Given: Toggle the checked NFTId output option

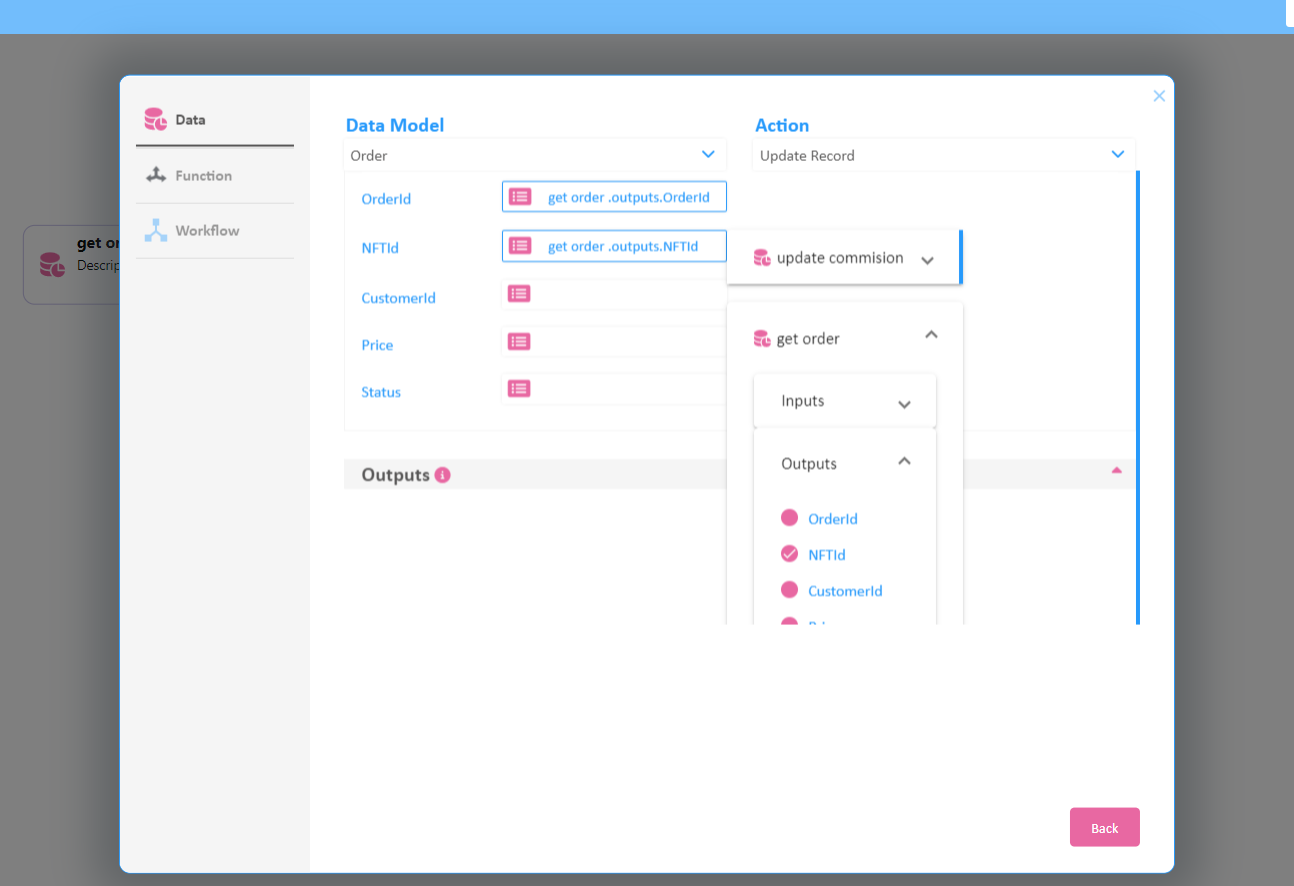Looking at the screenshot, I should click(x=790, y=553).
